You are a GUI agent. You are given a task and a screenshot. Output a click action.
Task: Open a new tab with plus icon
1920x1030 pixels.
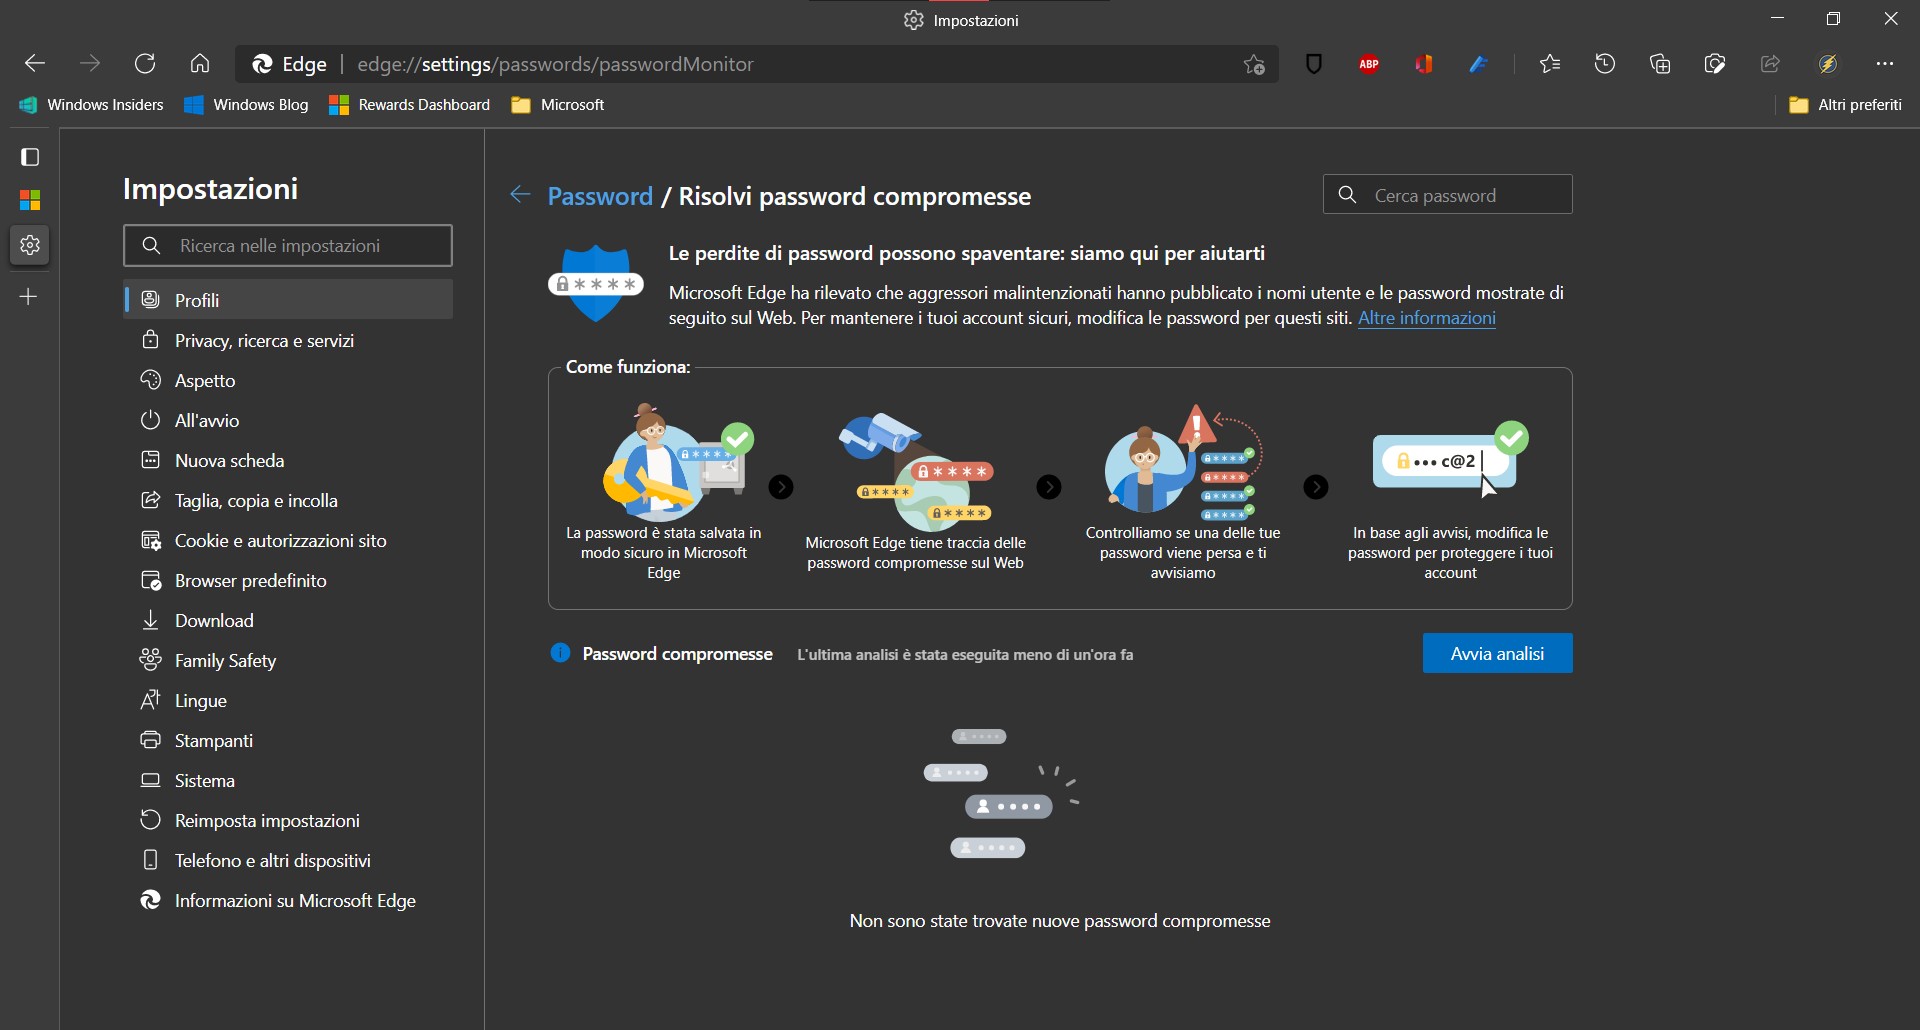click(29, 297)
